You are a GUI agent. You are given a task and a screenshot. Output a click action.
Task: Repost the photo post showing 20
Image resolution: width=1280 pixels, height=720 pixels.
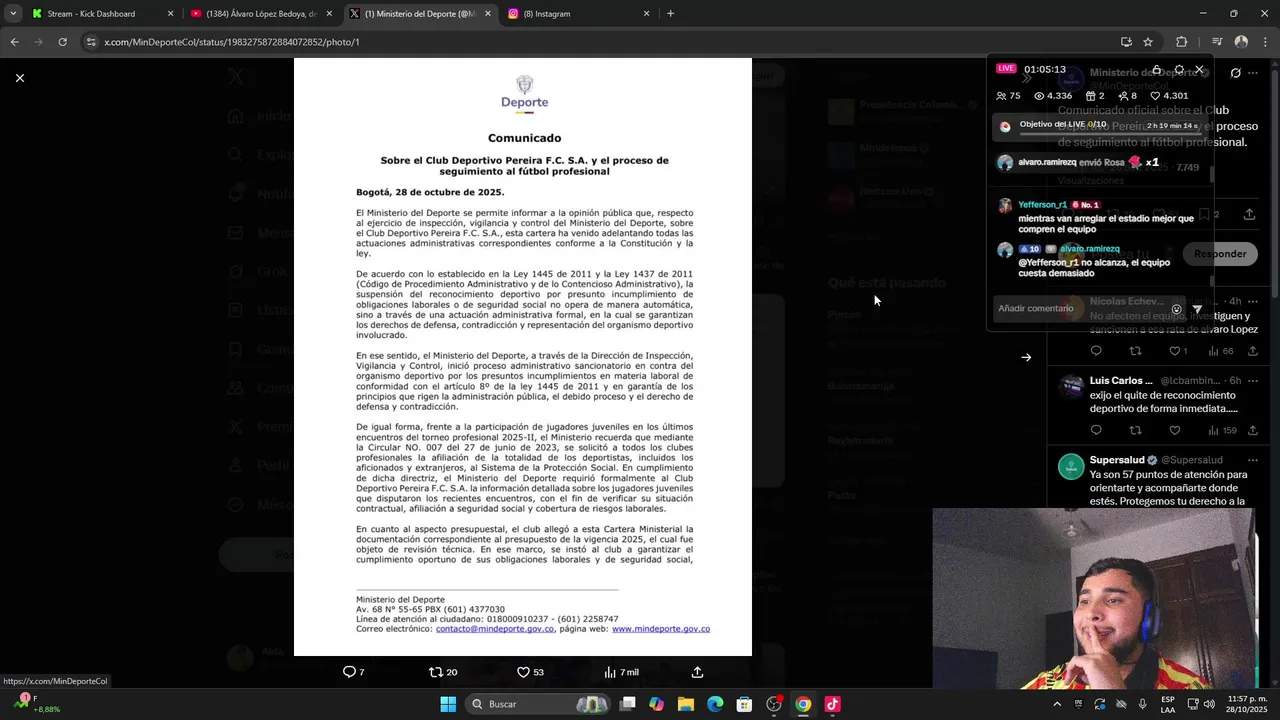pos(443,672)
